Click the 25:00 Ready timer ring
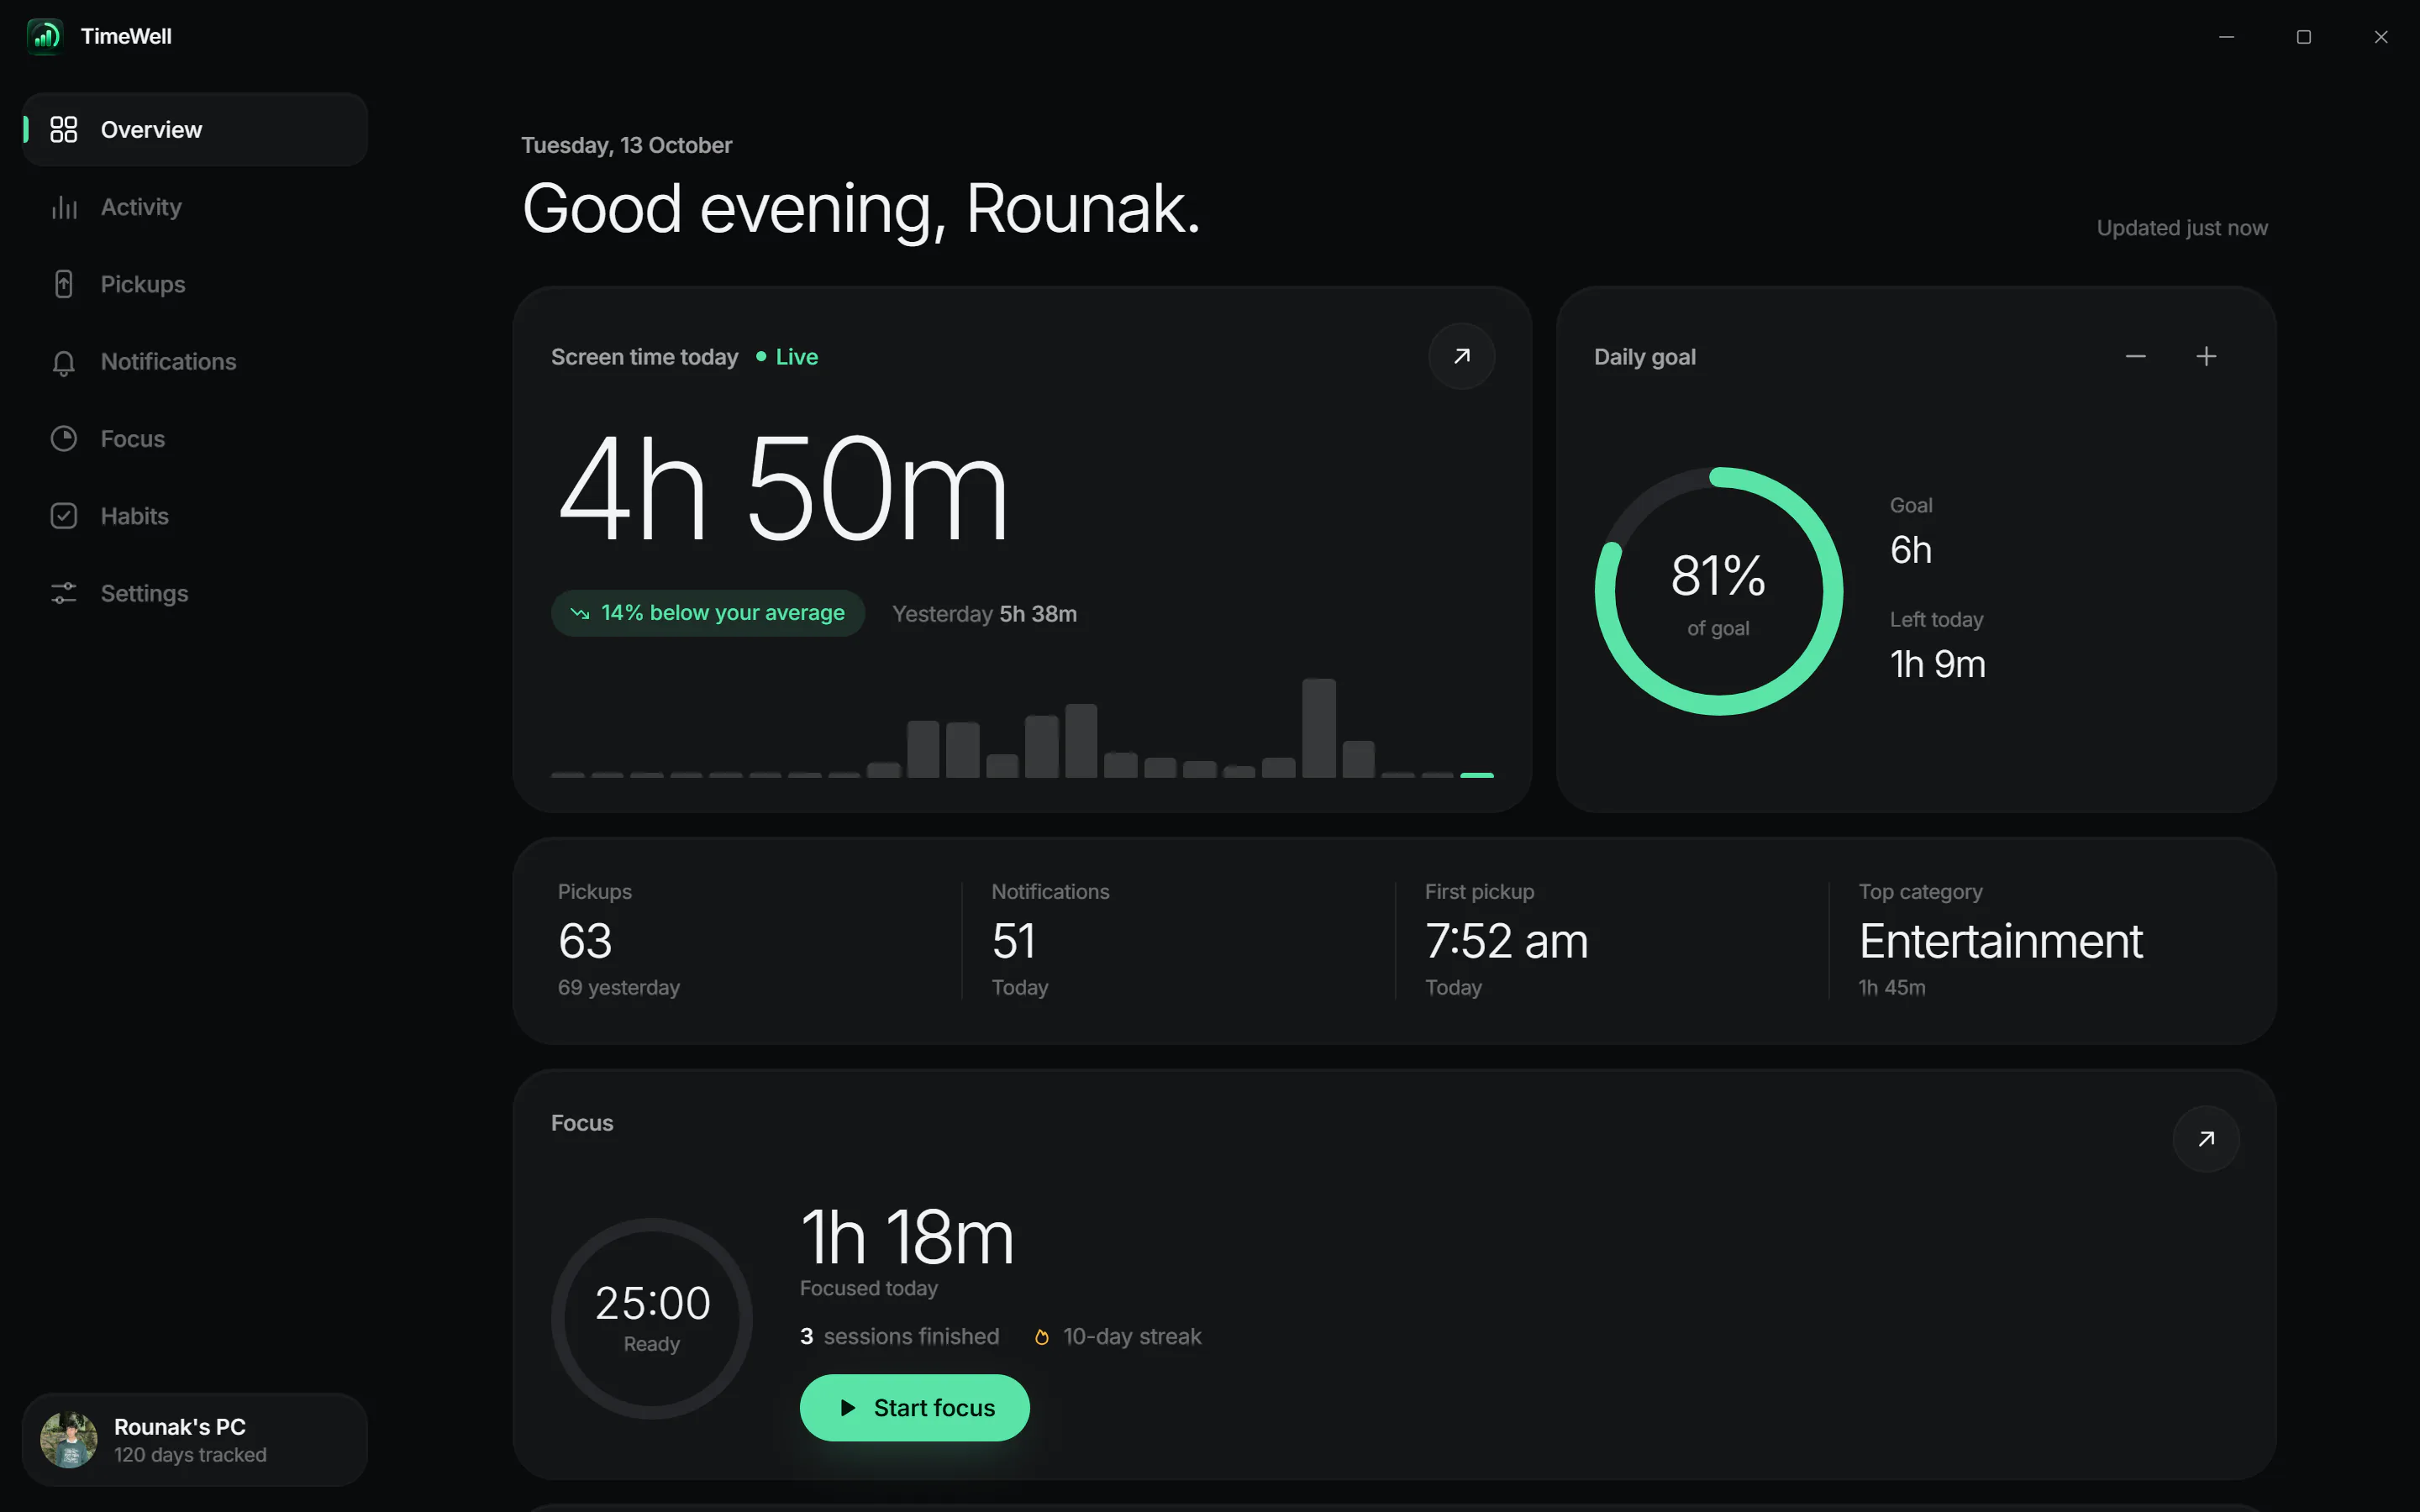 point(652,1318)
